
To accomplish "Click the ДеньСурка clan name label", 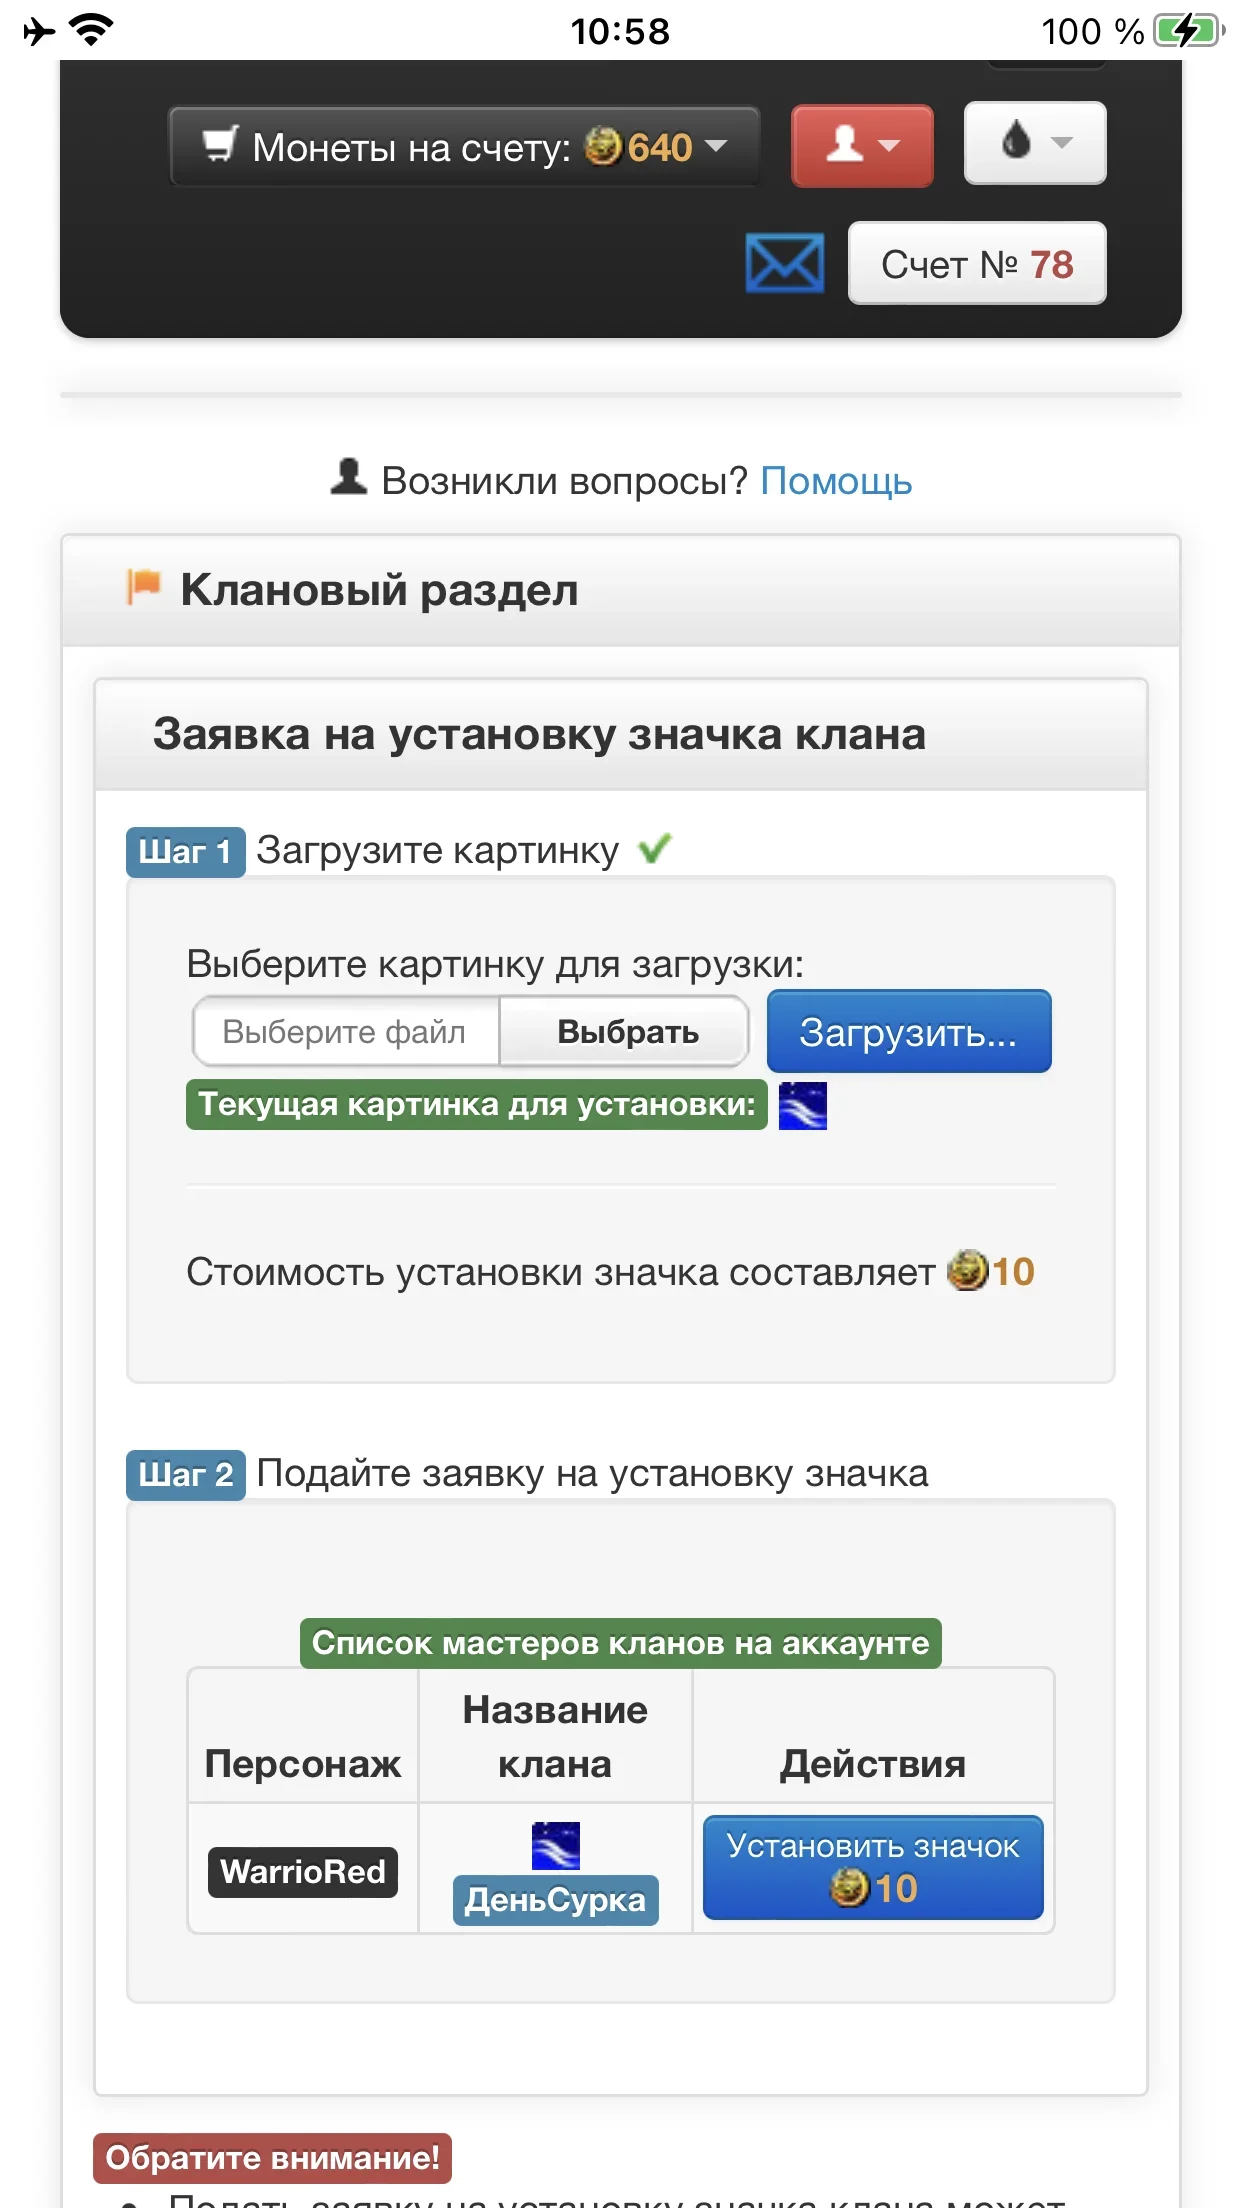I will (556, 1900).
